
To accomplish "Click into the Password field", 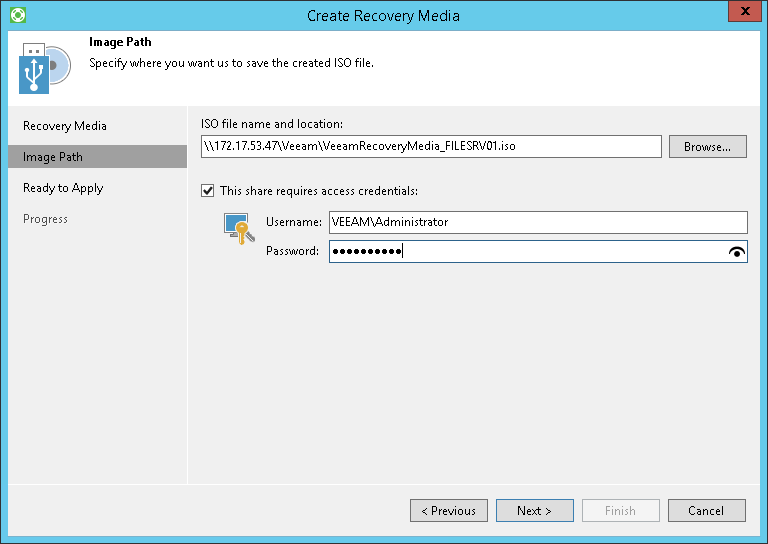I will point(526,252).
